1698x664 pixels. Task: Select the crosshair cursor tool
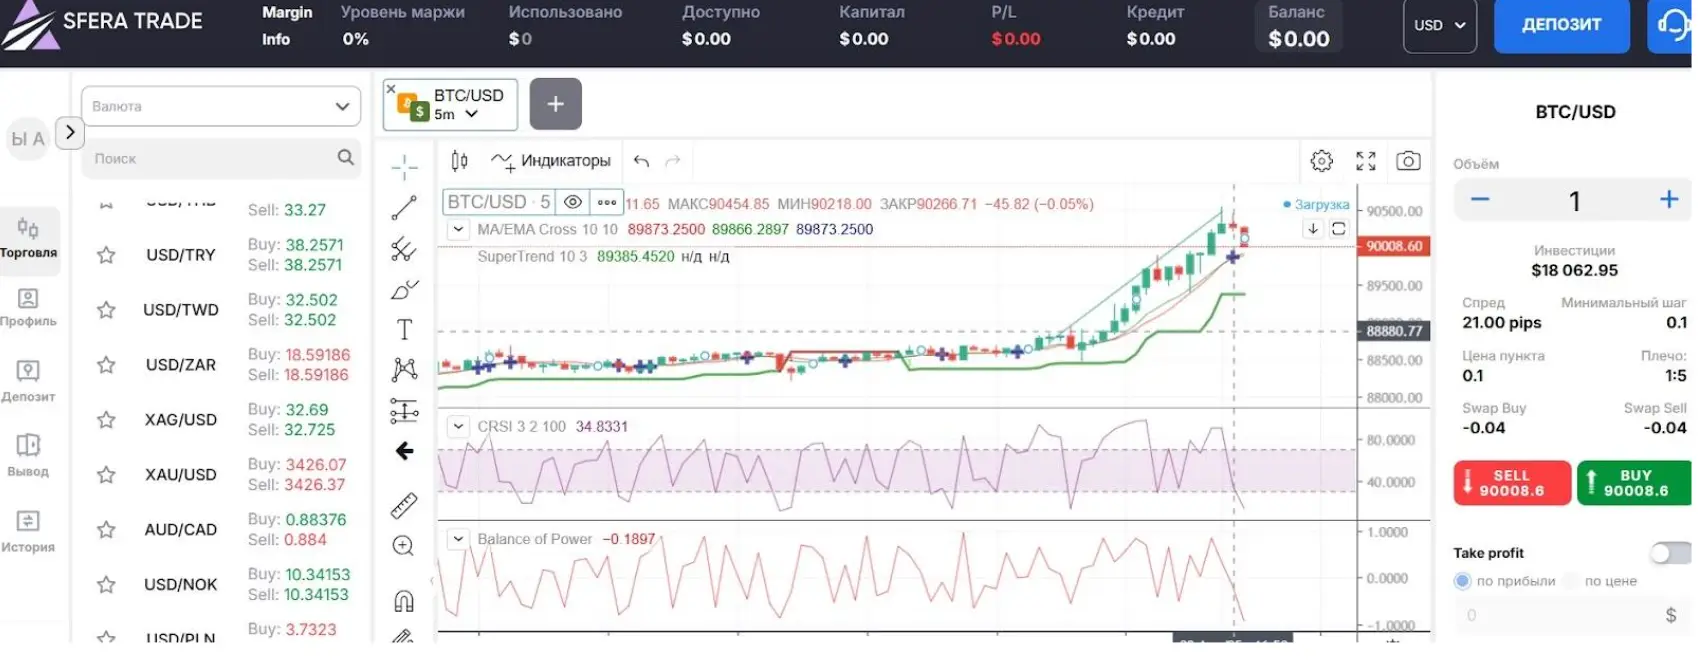[404, 166]
